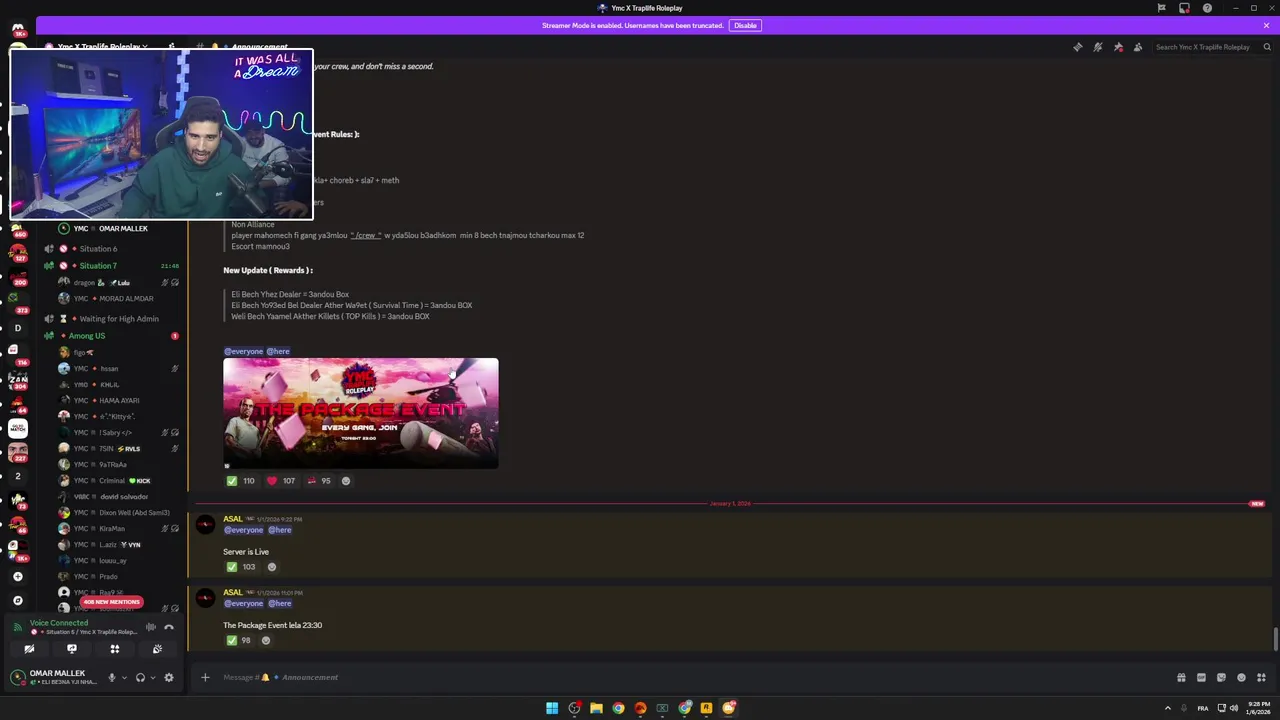Open headphone output options dropdown arrow
1280x720 pixels.
click(152, 677)
